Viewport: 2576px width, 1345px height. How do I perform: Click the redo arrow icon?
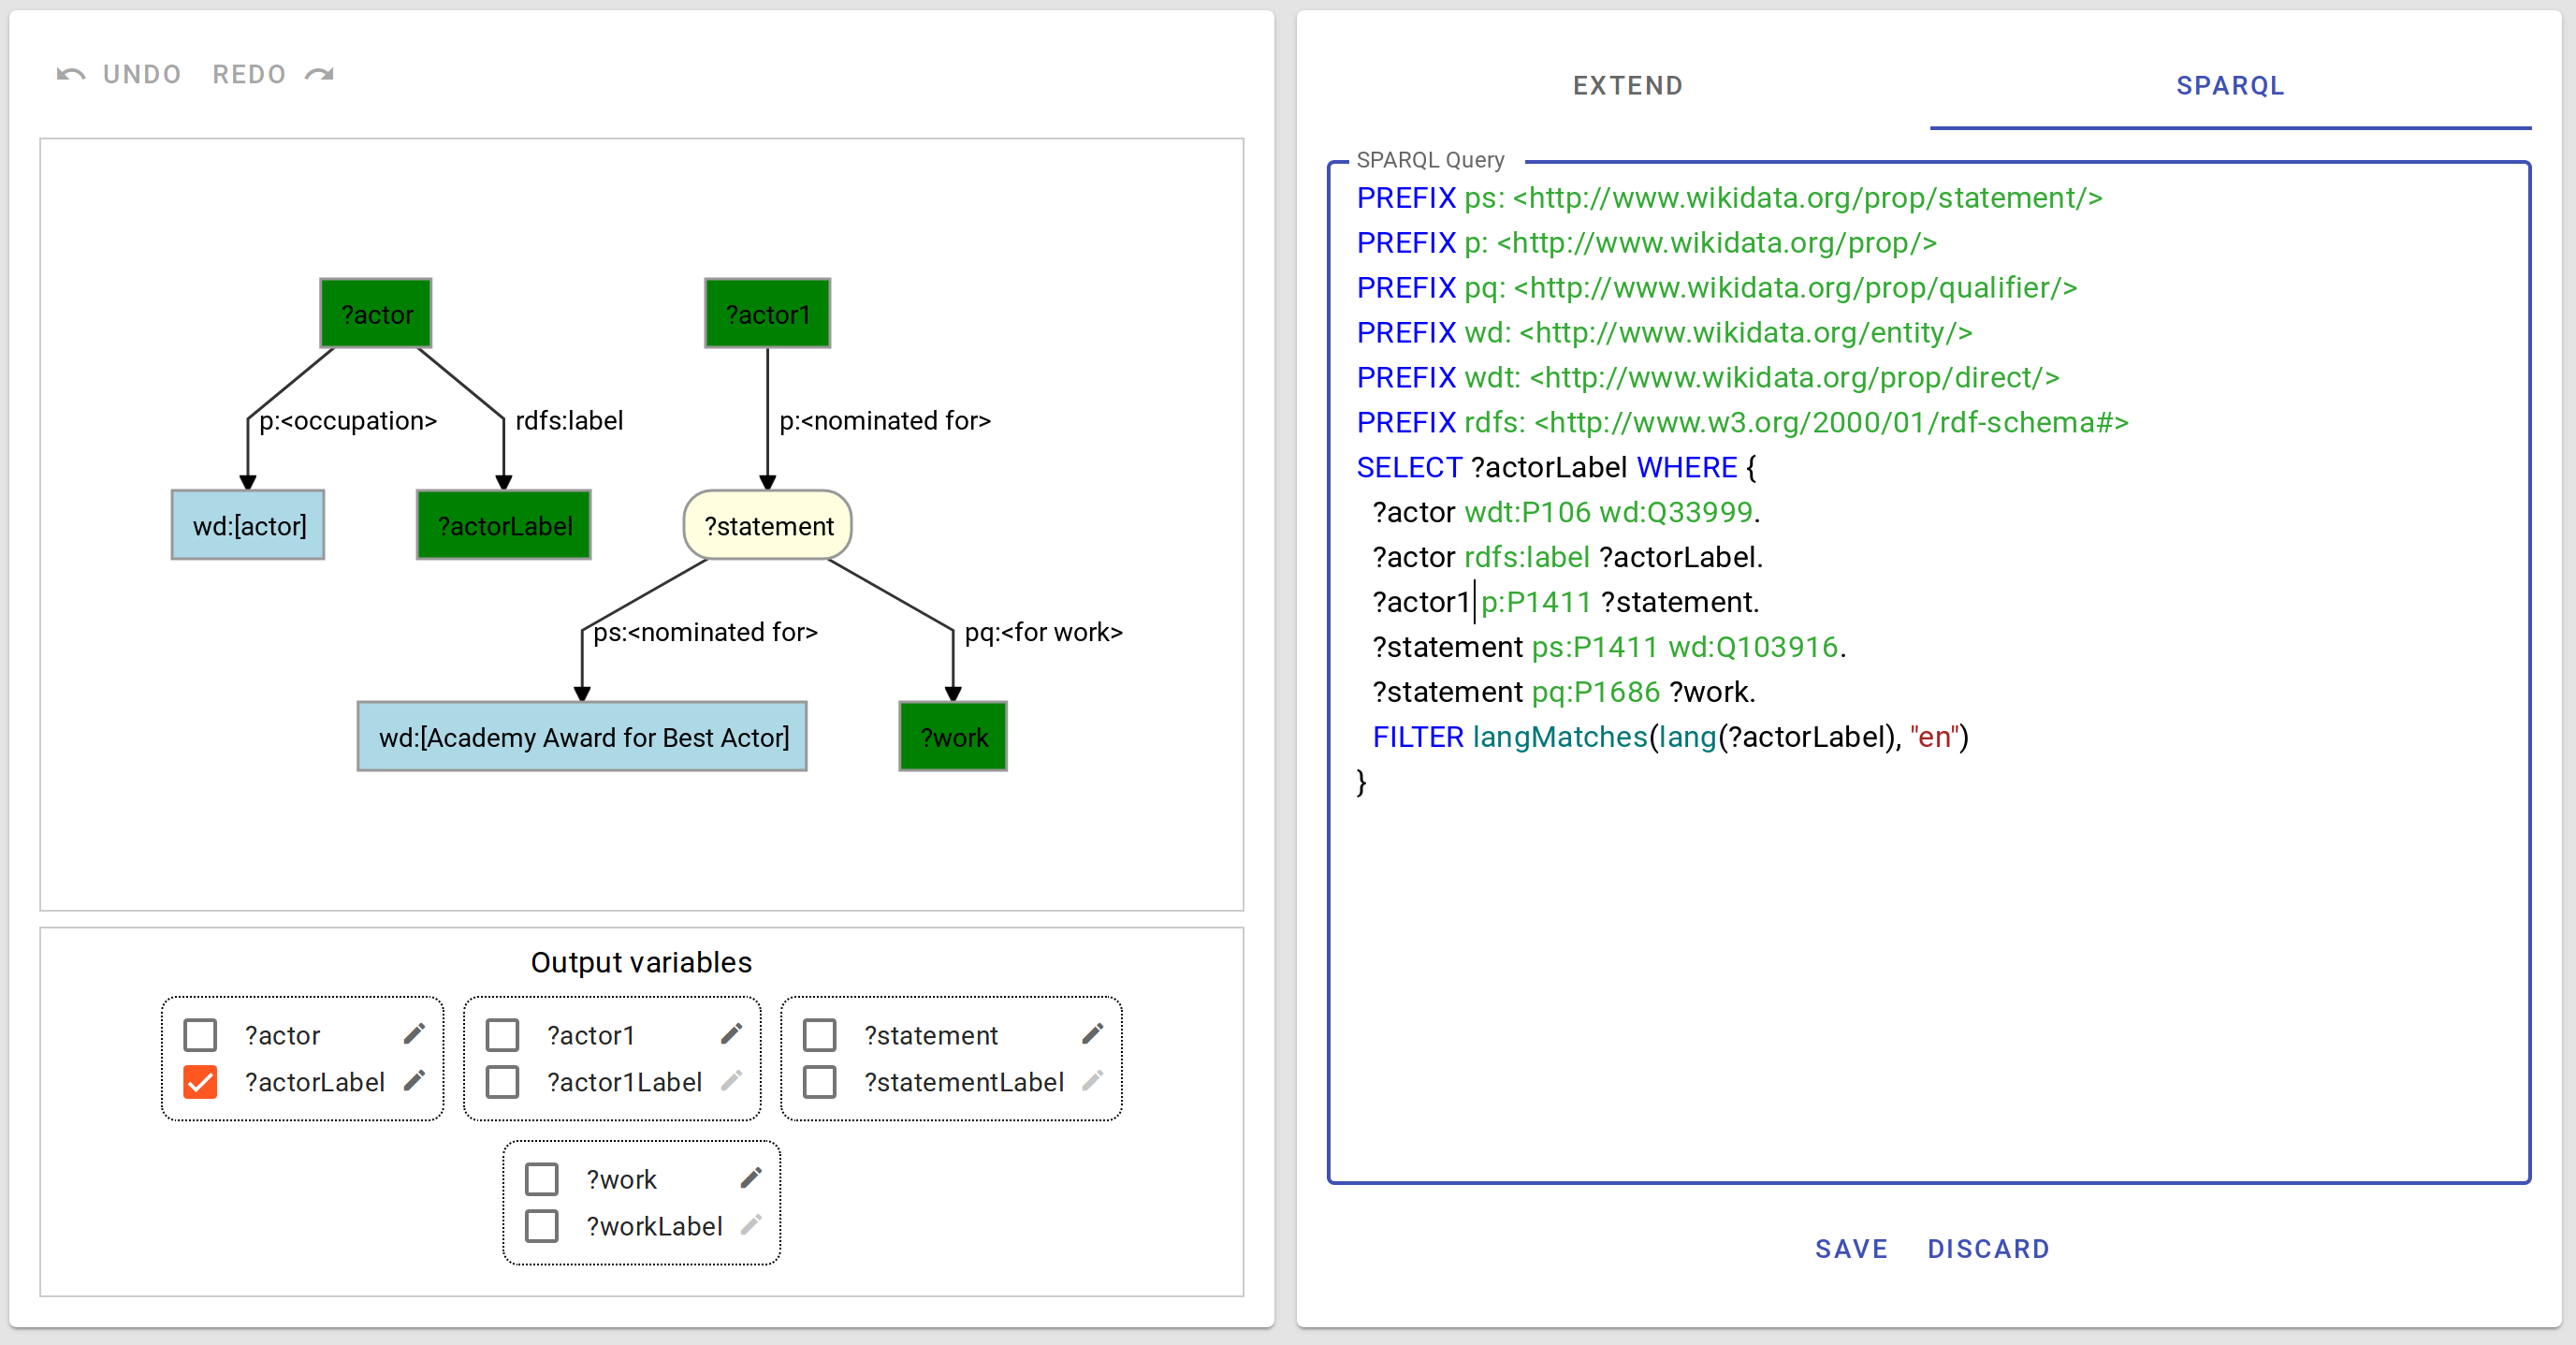(320, 75)
